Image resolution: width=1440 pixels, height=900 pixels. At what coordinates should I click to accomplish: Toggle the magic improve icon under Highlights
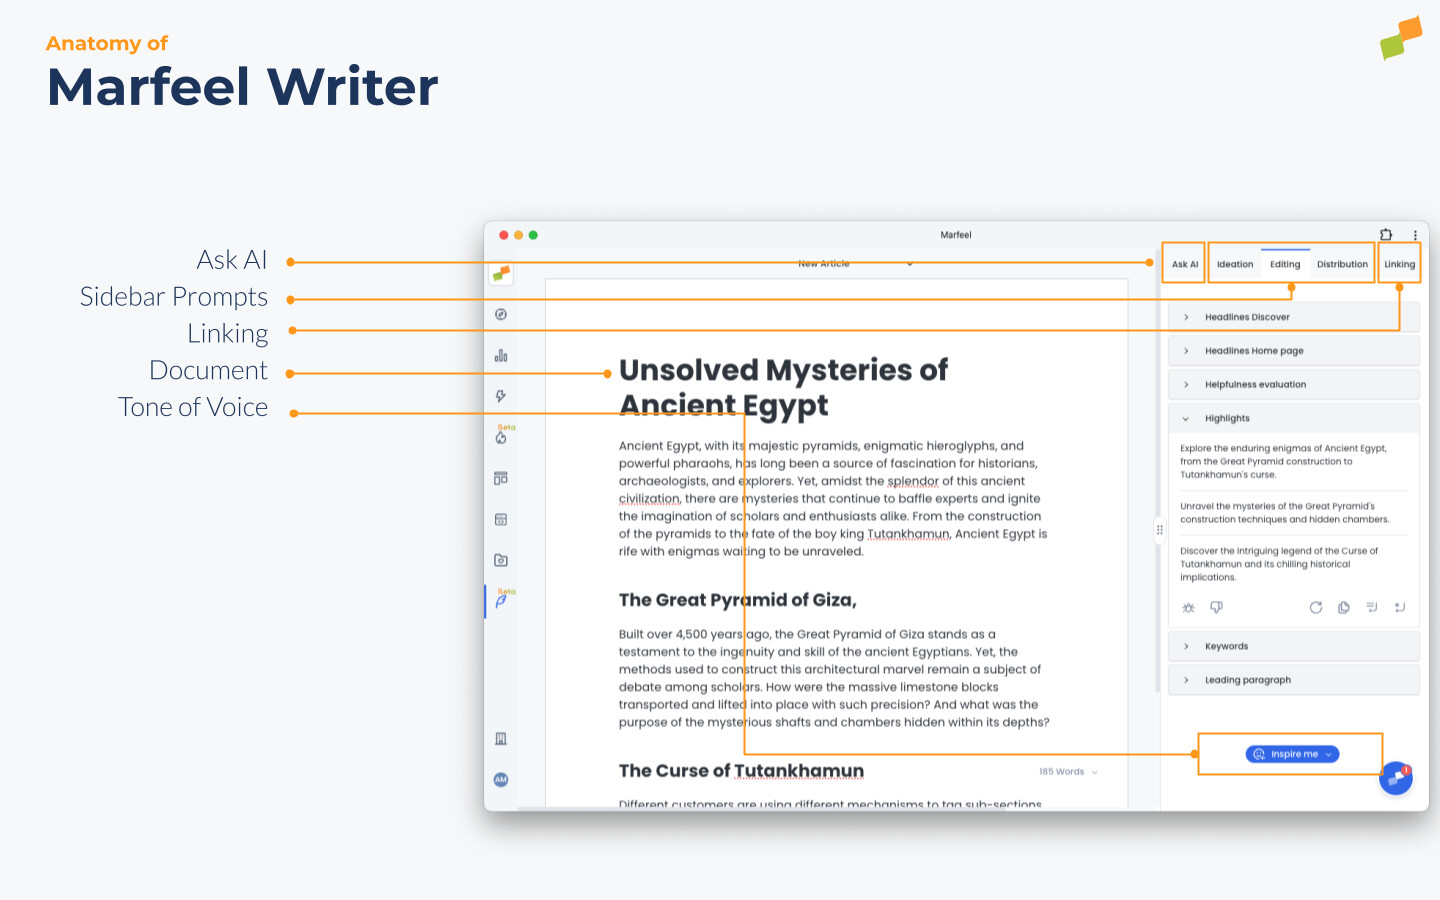point(1188,607)
